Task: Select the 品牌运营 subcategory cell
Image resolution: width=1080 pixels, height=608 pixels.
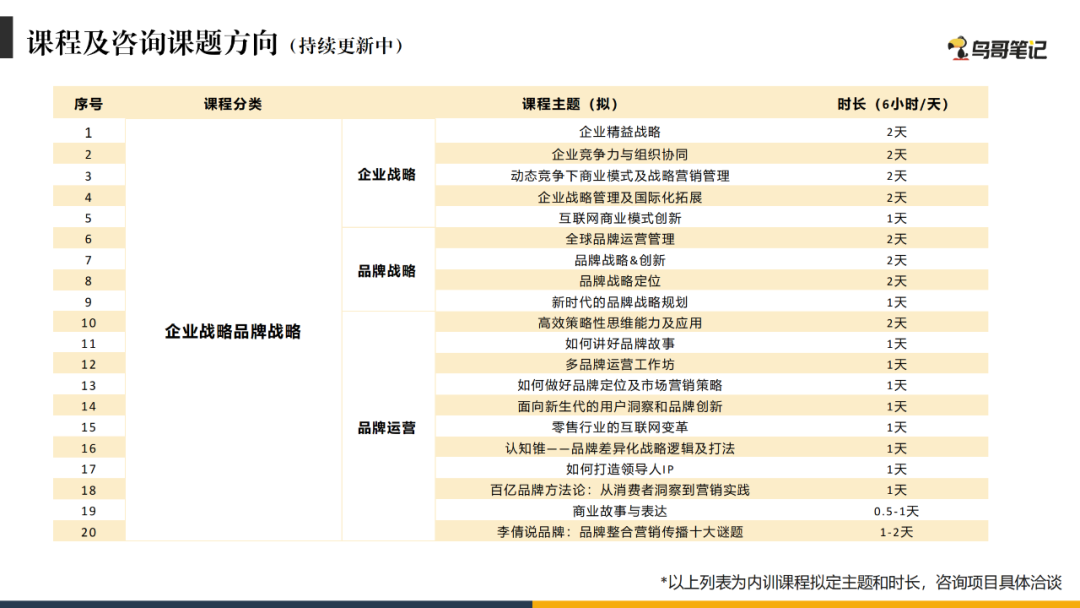Action: 386,428
